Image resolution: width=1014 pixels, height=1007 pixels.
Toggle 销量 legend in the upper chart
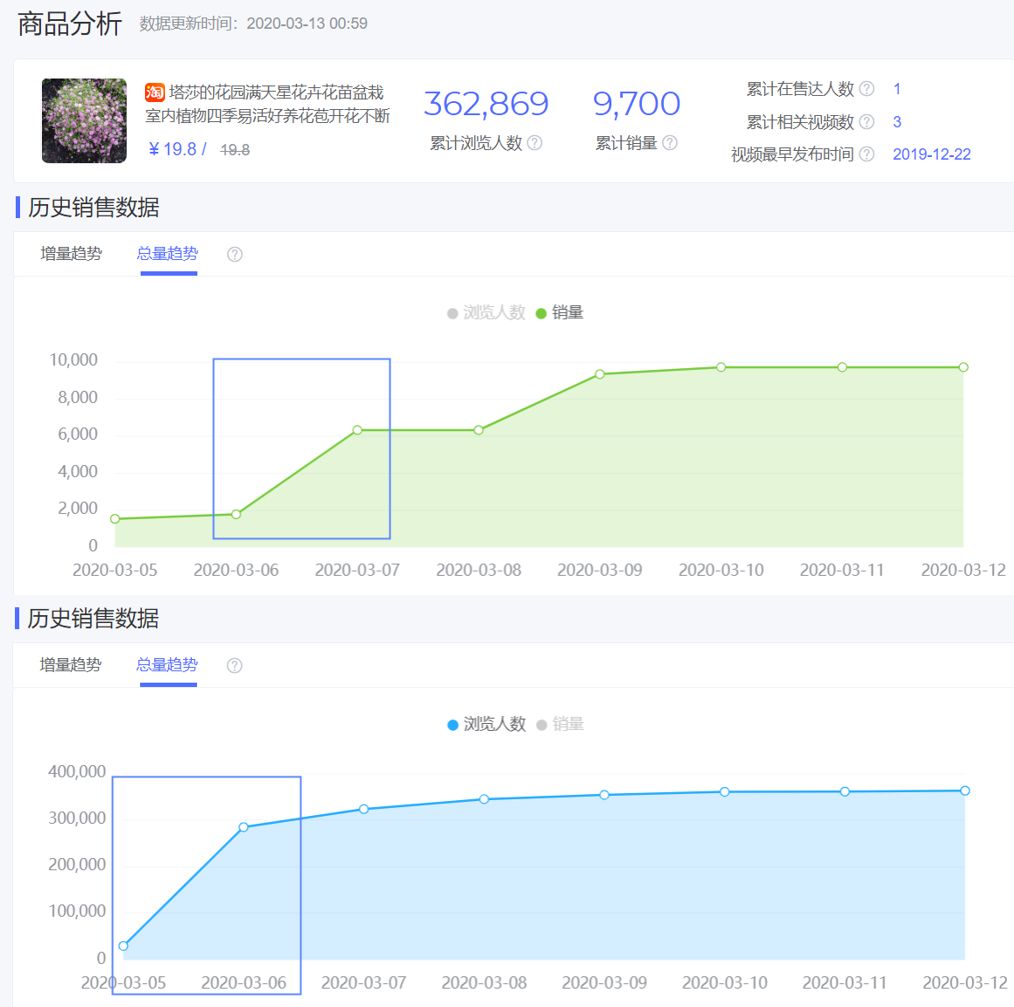[560, 313]
